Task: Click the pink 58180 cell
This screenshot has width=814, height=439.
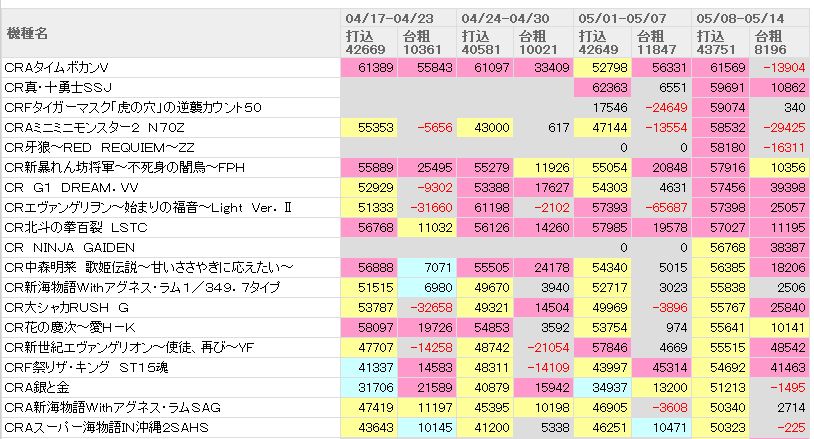Action: tap(720, 147)
